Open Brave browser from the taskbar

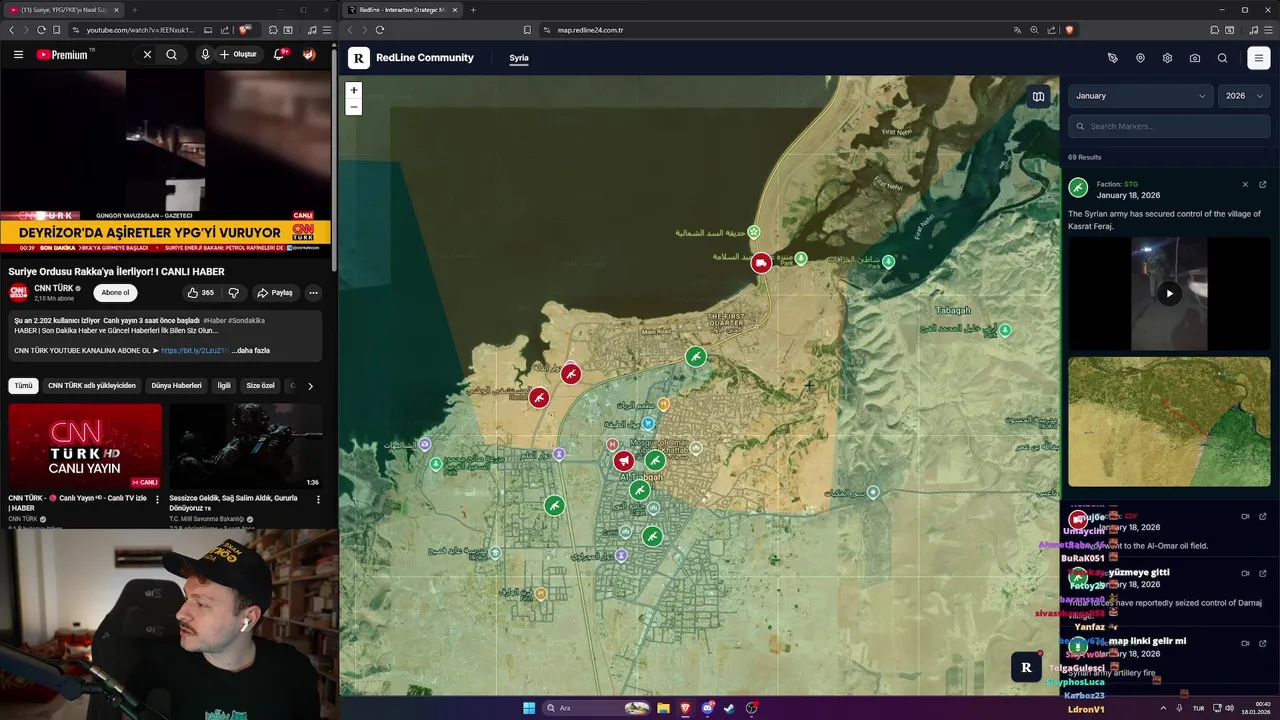click(685, 708)
